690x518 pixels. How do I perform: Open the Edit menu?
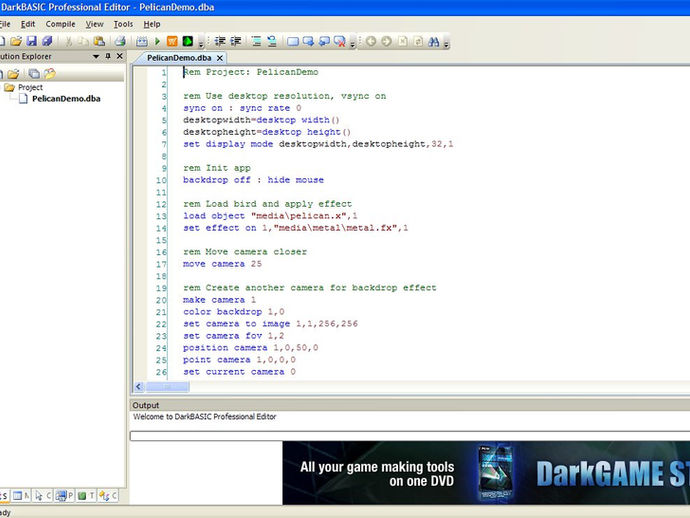click(x=28, y=24)
